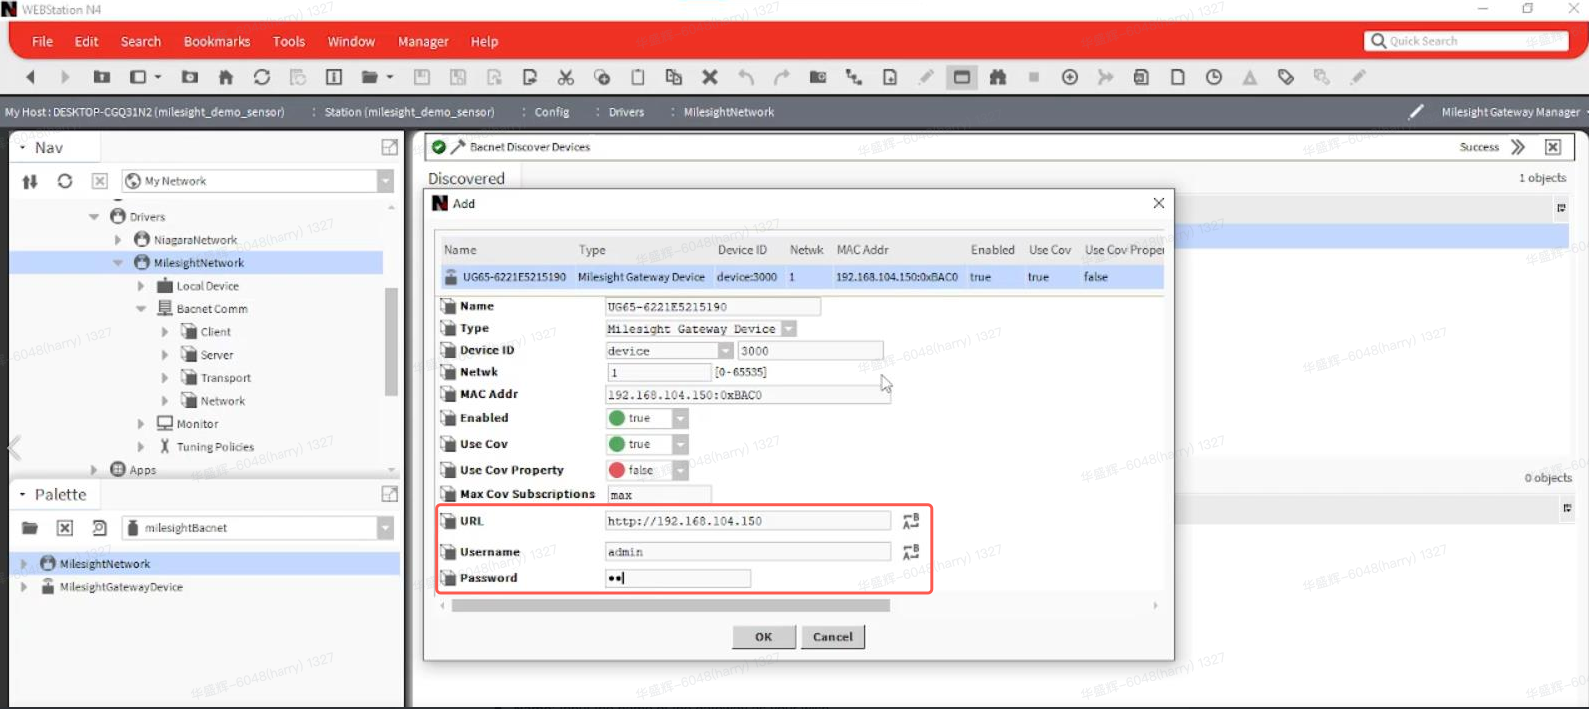This screenshot has height=709, width=1589.
Task: Click the Palette close X icon
Action: tap(65, 528)
